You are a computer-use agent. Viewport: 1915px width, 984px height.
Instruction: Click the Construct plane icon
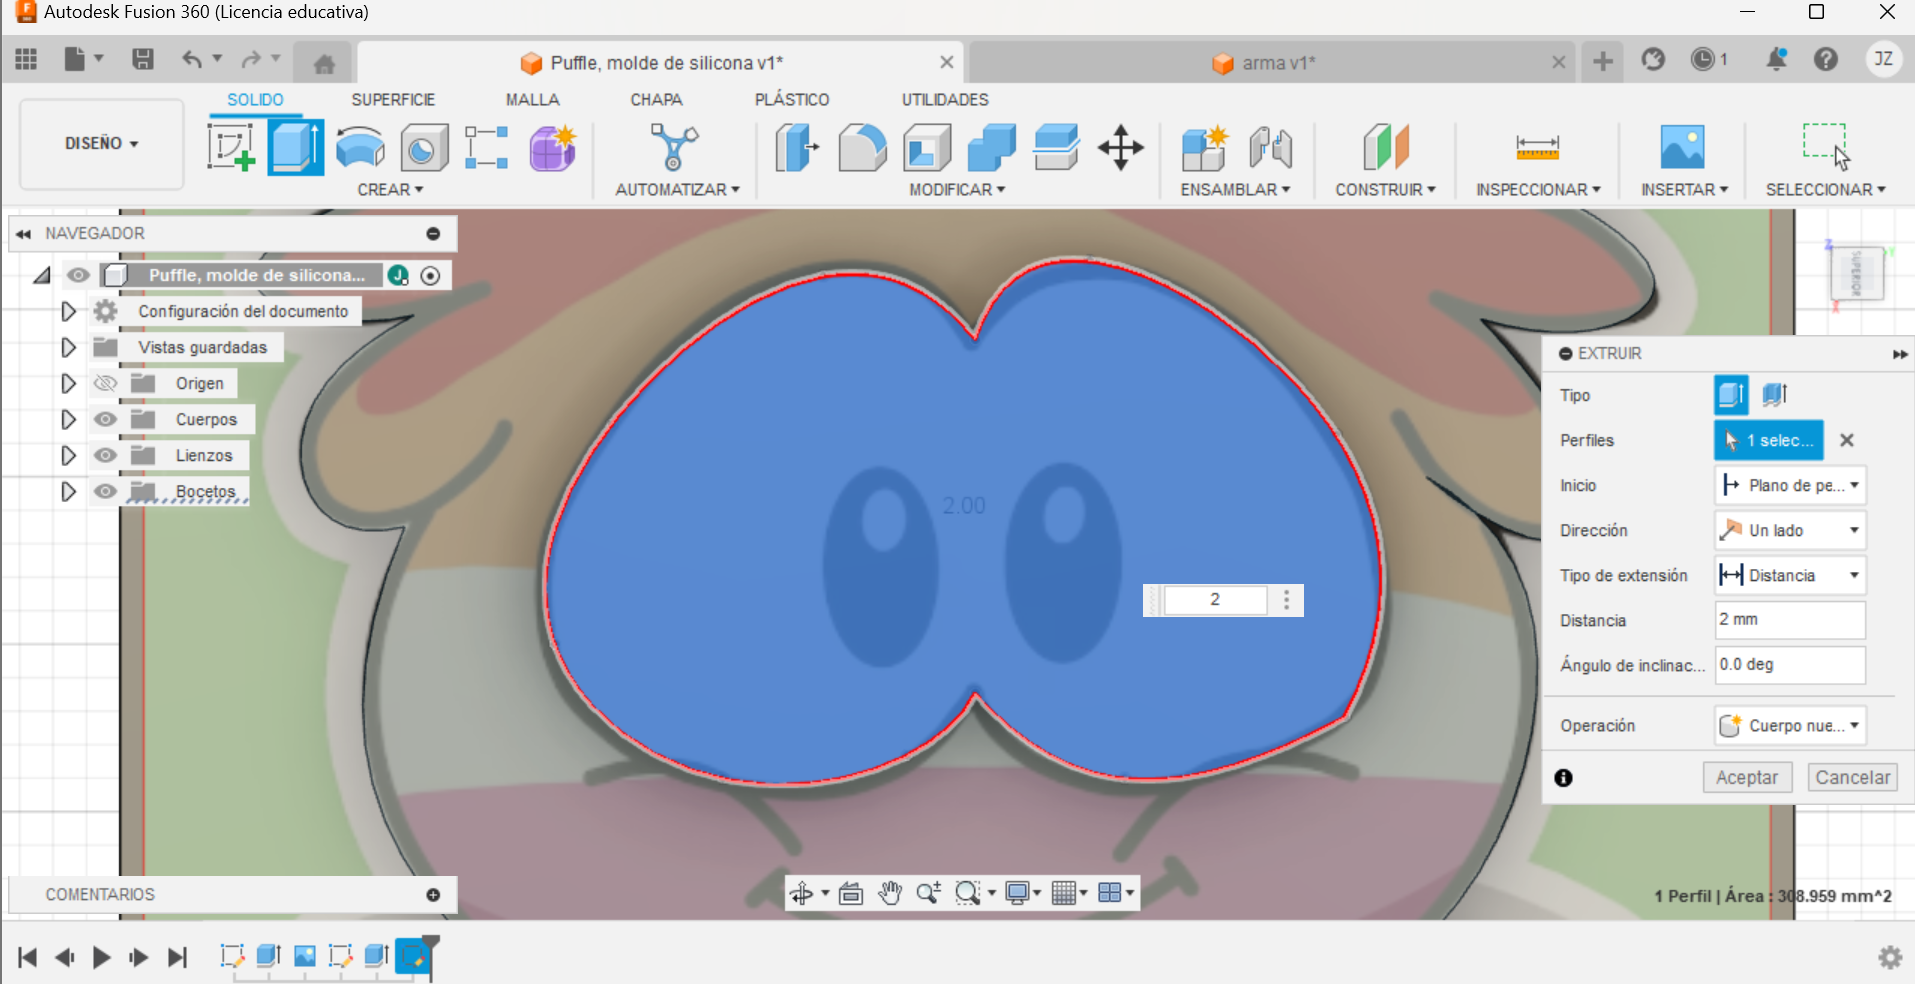point(1385,147)
